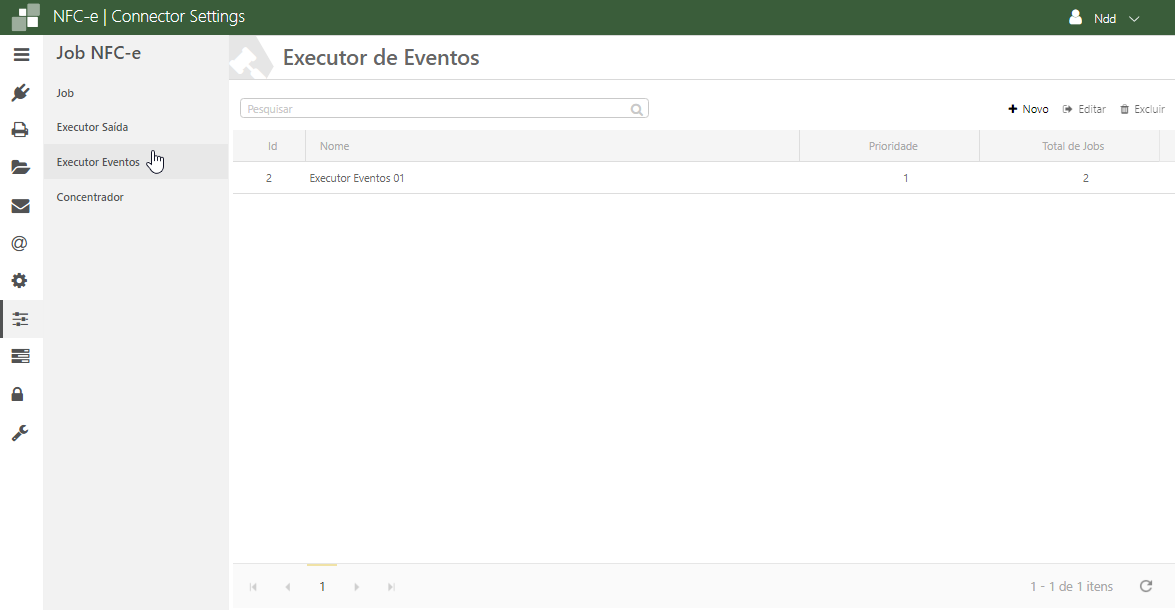Select the envelope mail icon
The height and width of the screenshot is (610, 1175).
coord(20,206)
